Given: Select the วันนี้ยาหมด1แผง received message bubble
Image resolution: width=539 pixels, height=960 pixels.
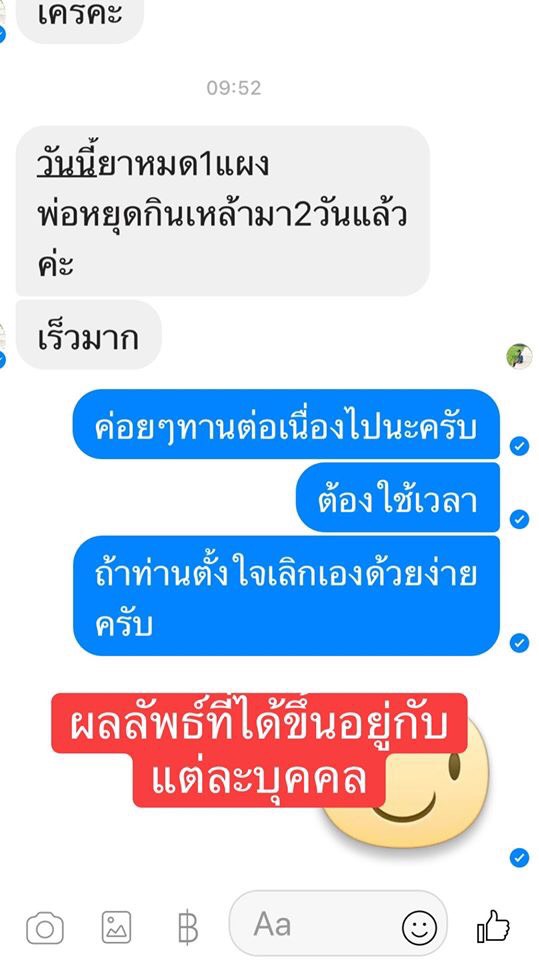Looking at the screenshot, I should point(222,211).
